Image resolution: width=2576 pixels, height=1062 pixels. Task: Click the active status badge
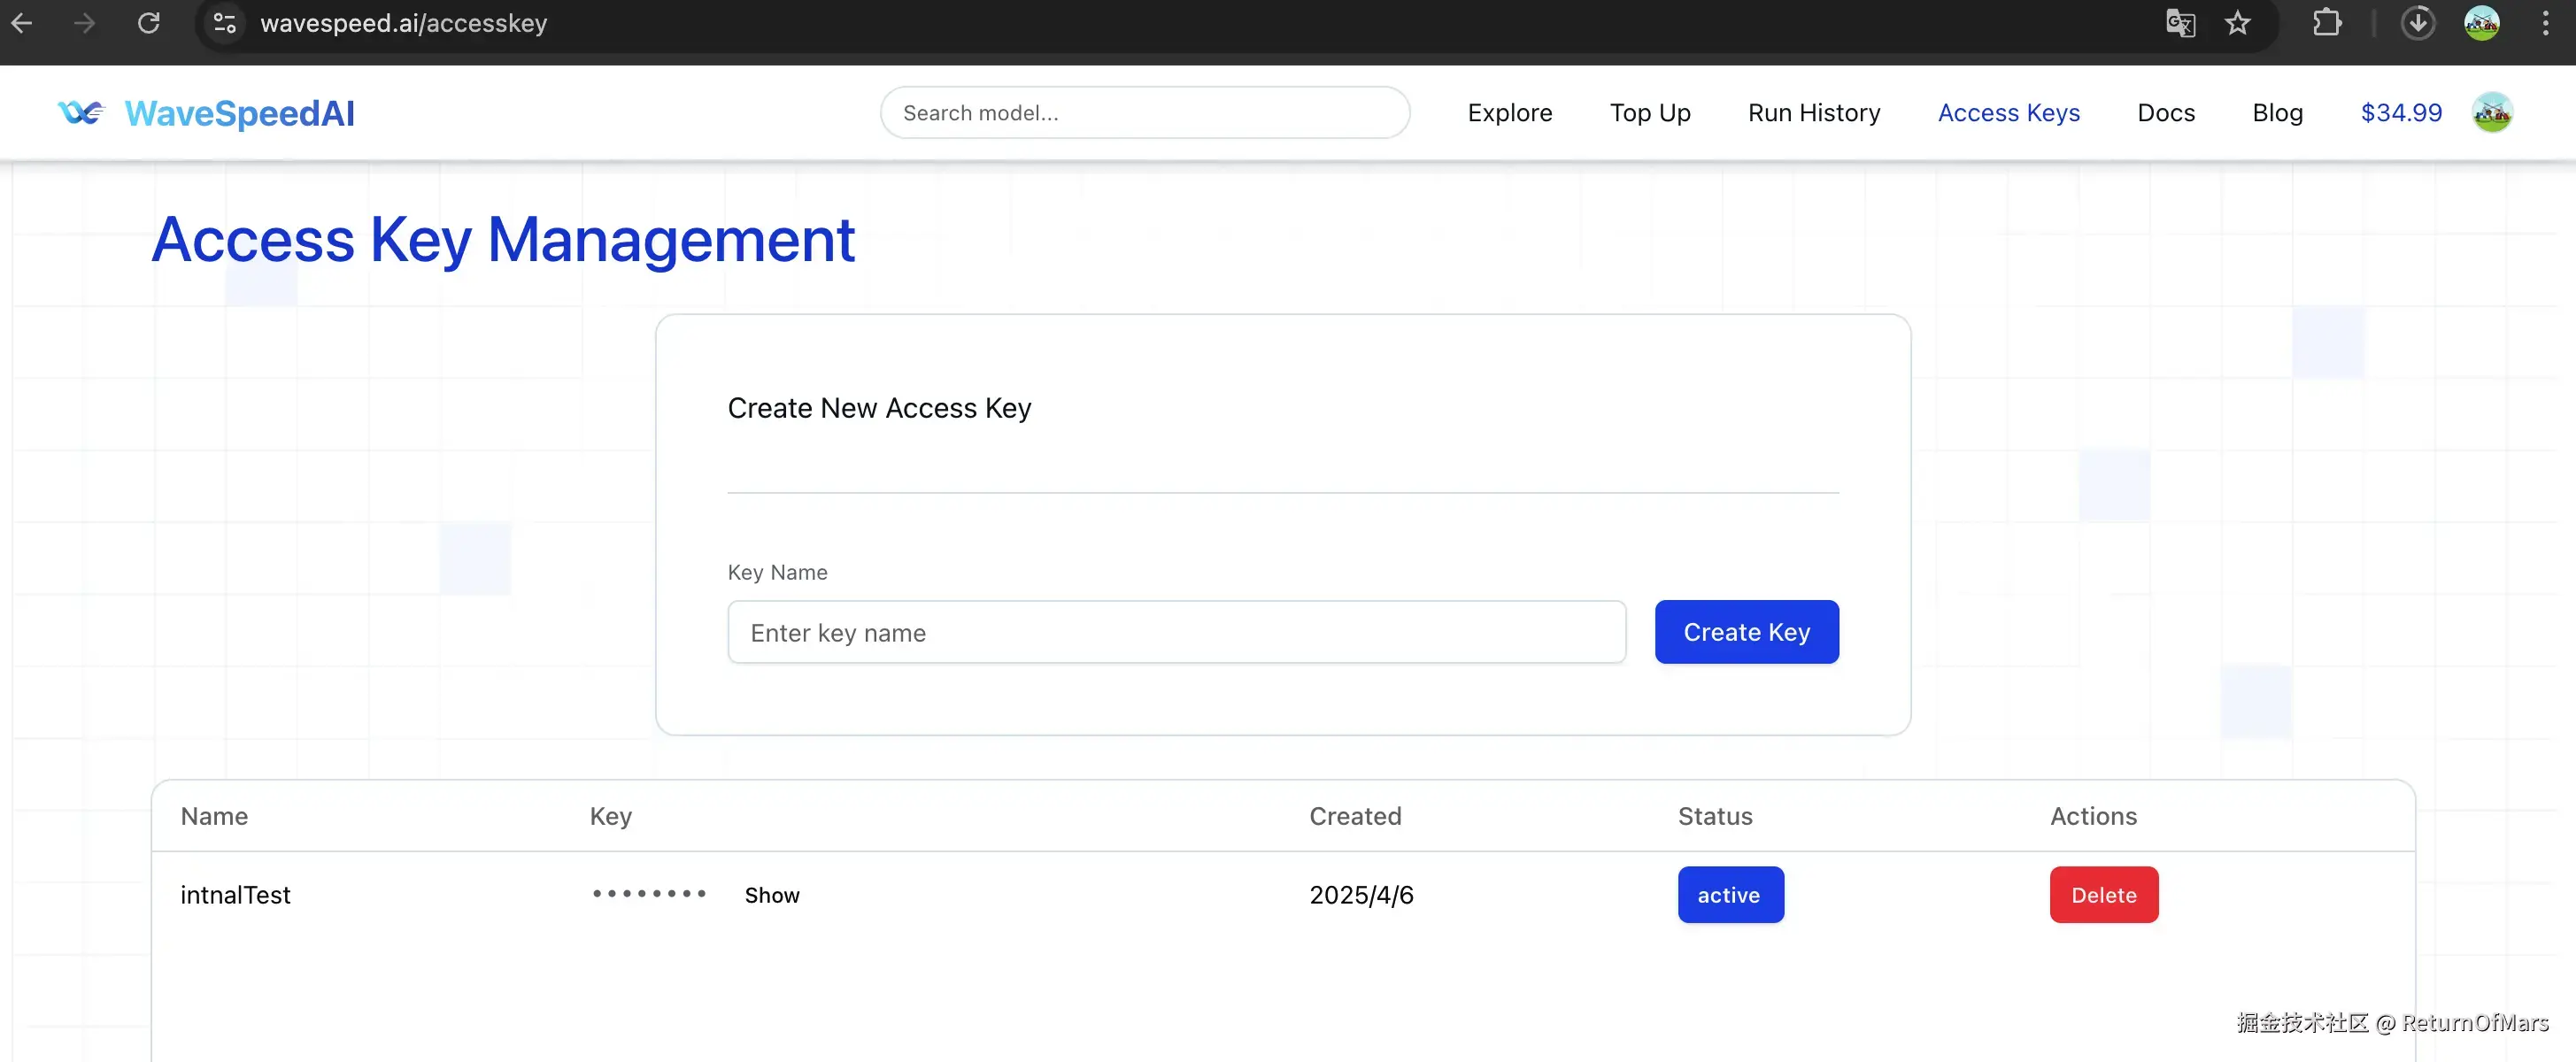pos(1730,895)
